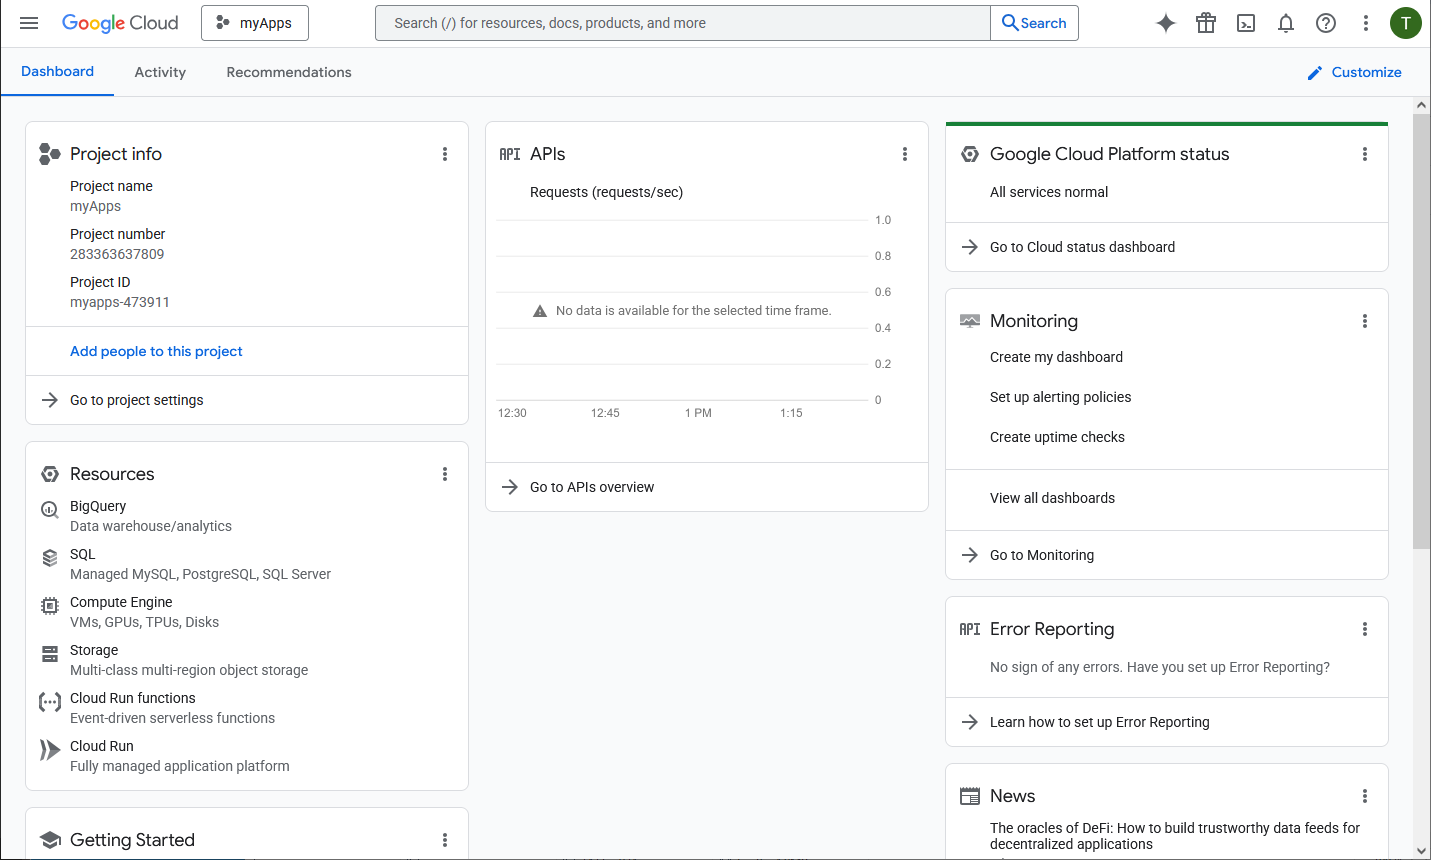Switch to the Recommendations tab
Screen dimensions: 1431x860
click(289, 72)
